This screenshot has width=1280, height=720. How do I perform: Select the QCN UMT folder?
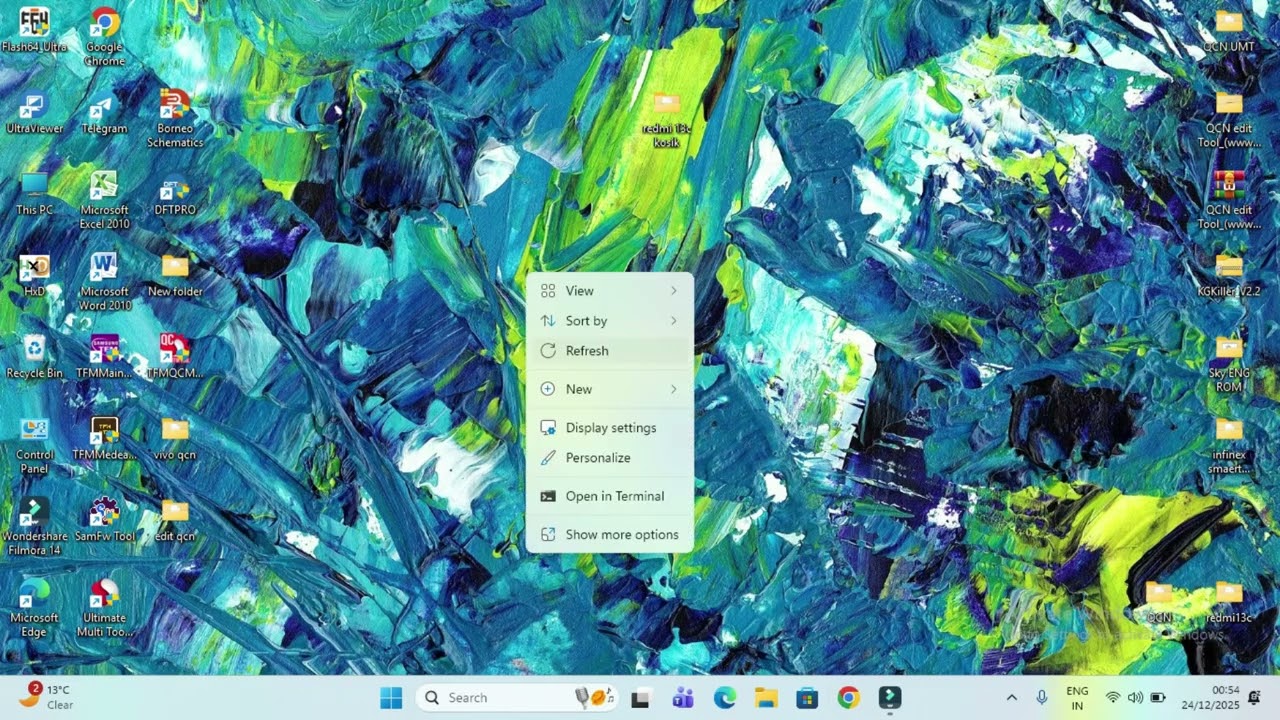click(x=1229, y=31)
